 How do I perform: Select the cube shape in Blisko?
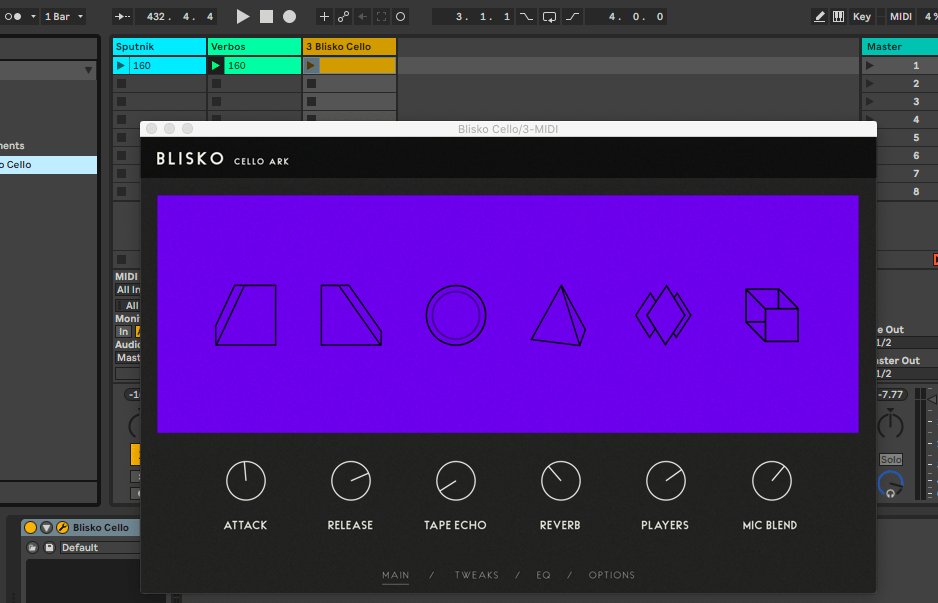click(x=772, y=315)
